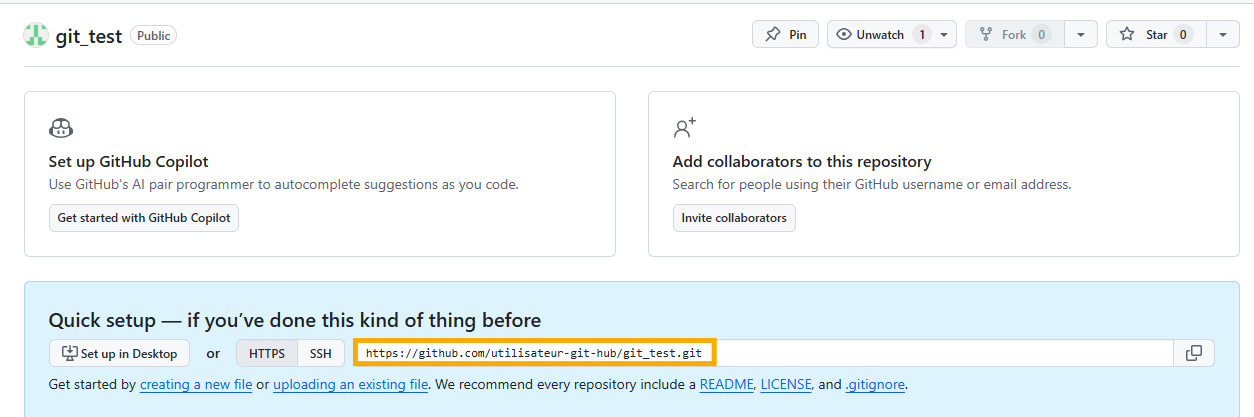Click the Copilot icon in setup card
Screen dimensions: 1254x417
(60, 128)
